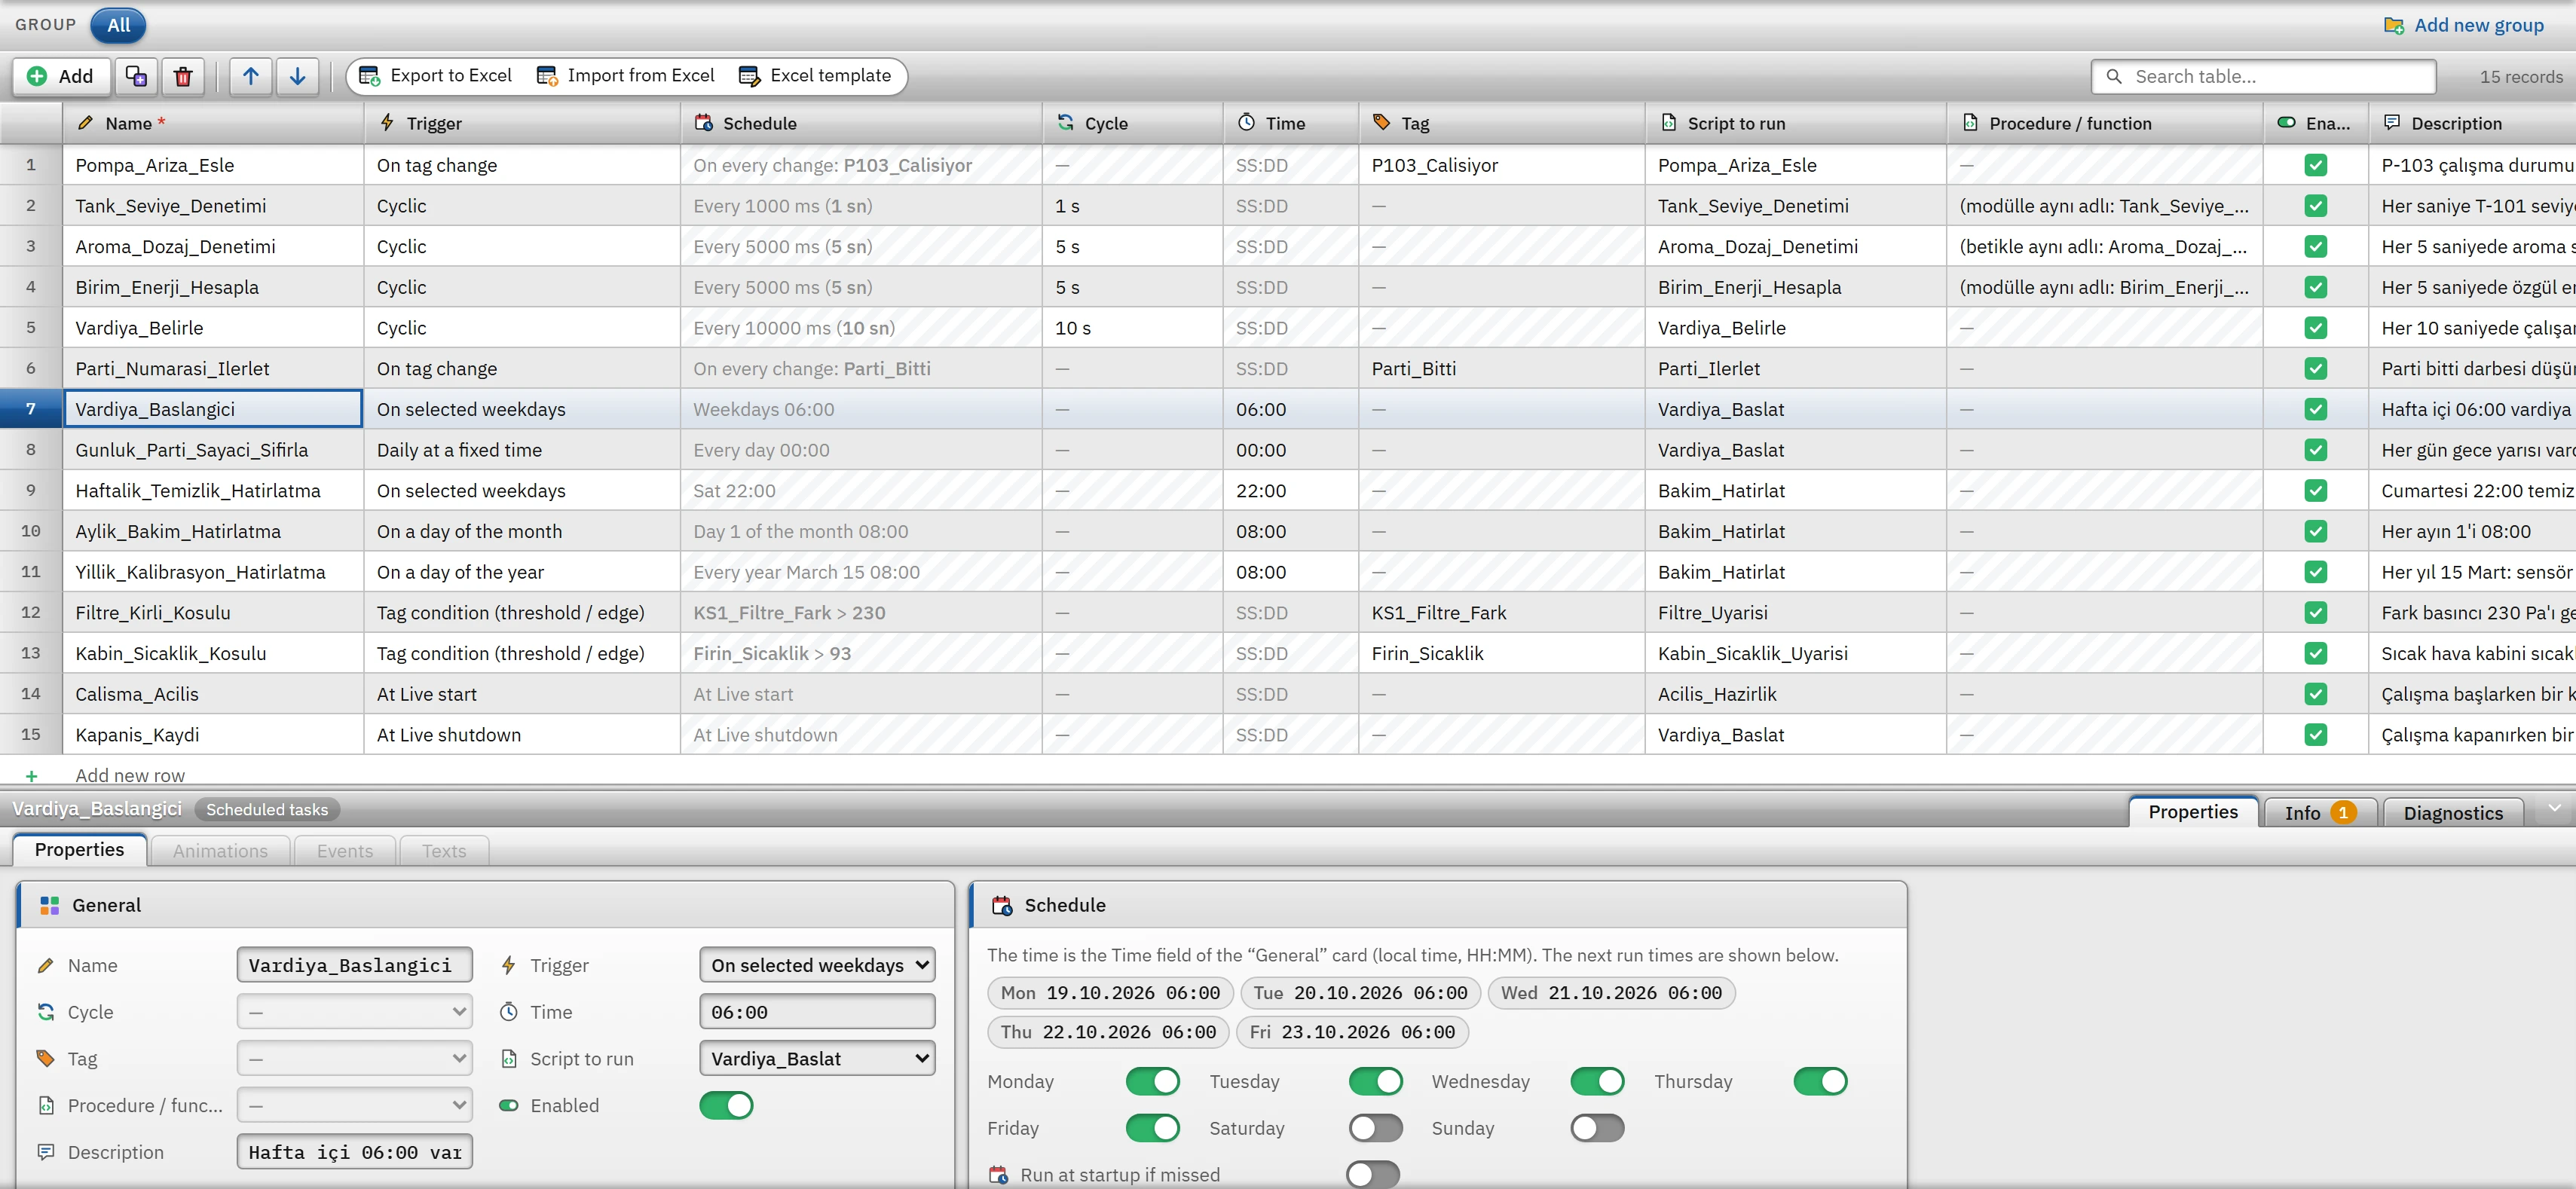Turn on the Saturday schedule toggle
Viewport: 2576px width, 1189px height.
[1376, 1129]
